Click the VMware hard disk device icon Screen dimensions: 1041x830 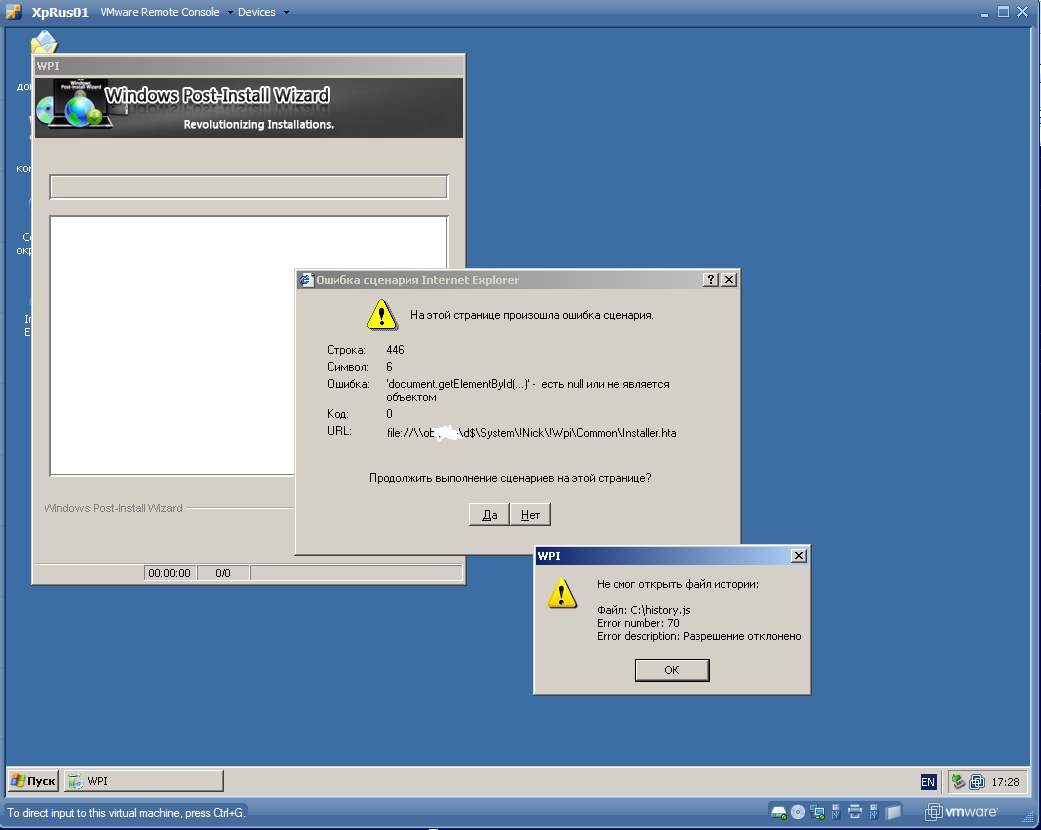[779, 812]
